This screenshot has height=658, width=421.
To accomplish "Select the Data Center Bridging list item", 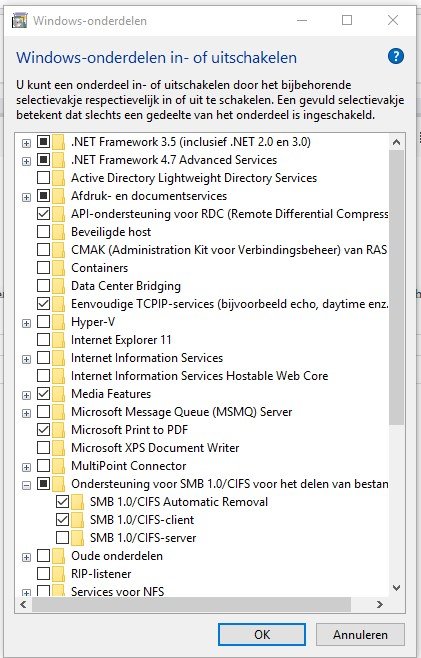I will click(x=126, y=286).
